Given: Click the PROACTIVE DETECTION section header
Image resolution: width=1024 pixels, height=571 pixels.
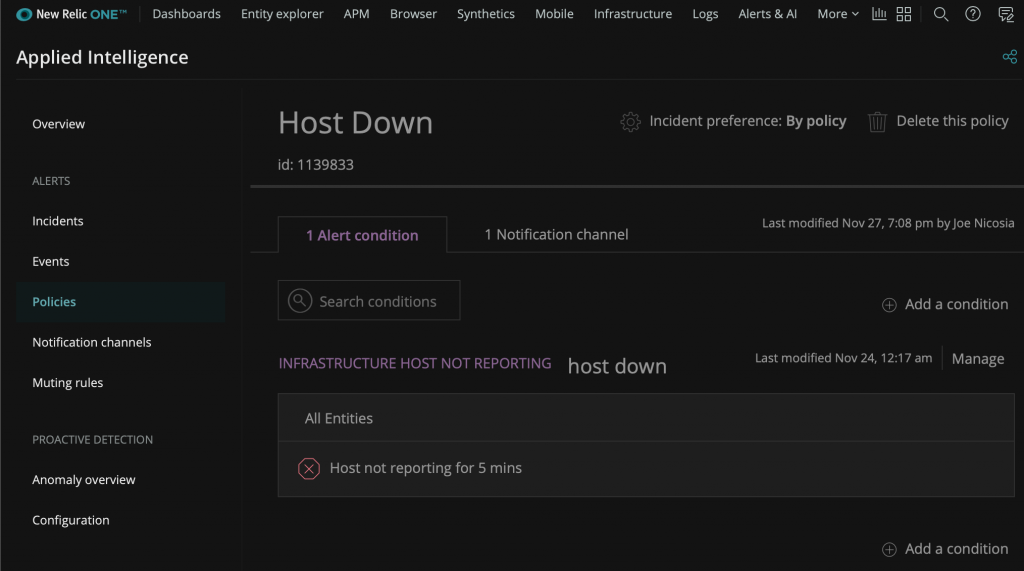Looking at the screenshot, I should click(93, 440).
